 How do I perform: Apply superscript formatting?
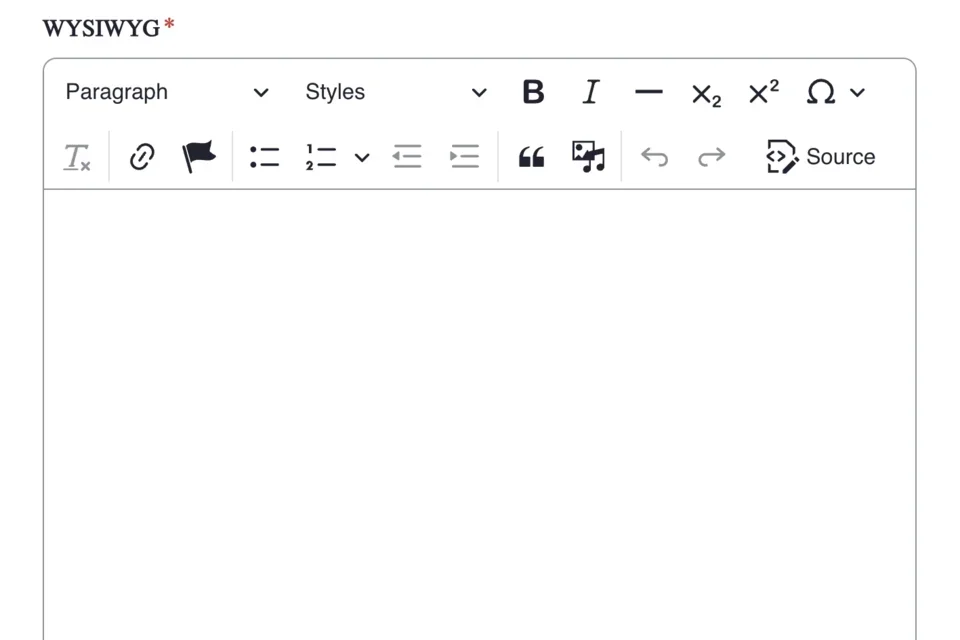pos(764,92)
